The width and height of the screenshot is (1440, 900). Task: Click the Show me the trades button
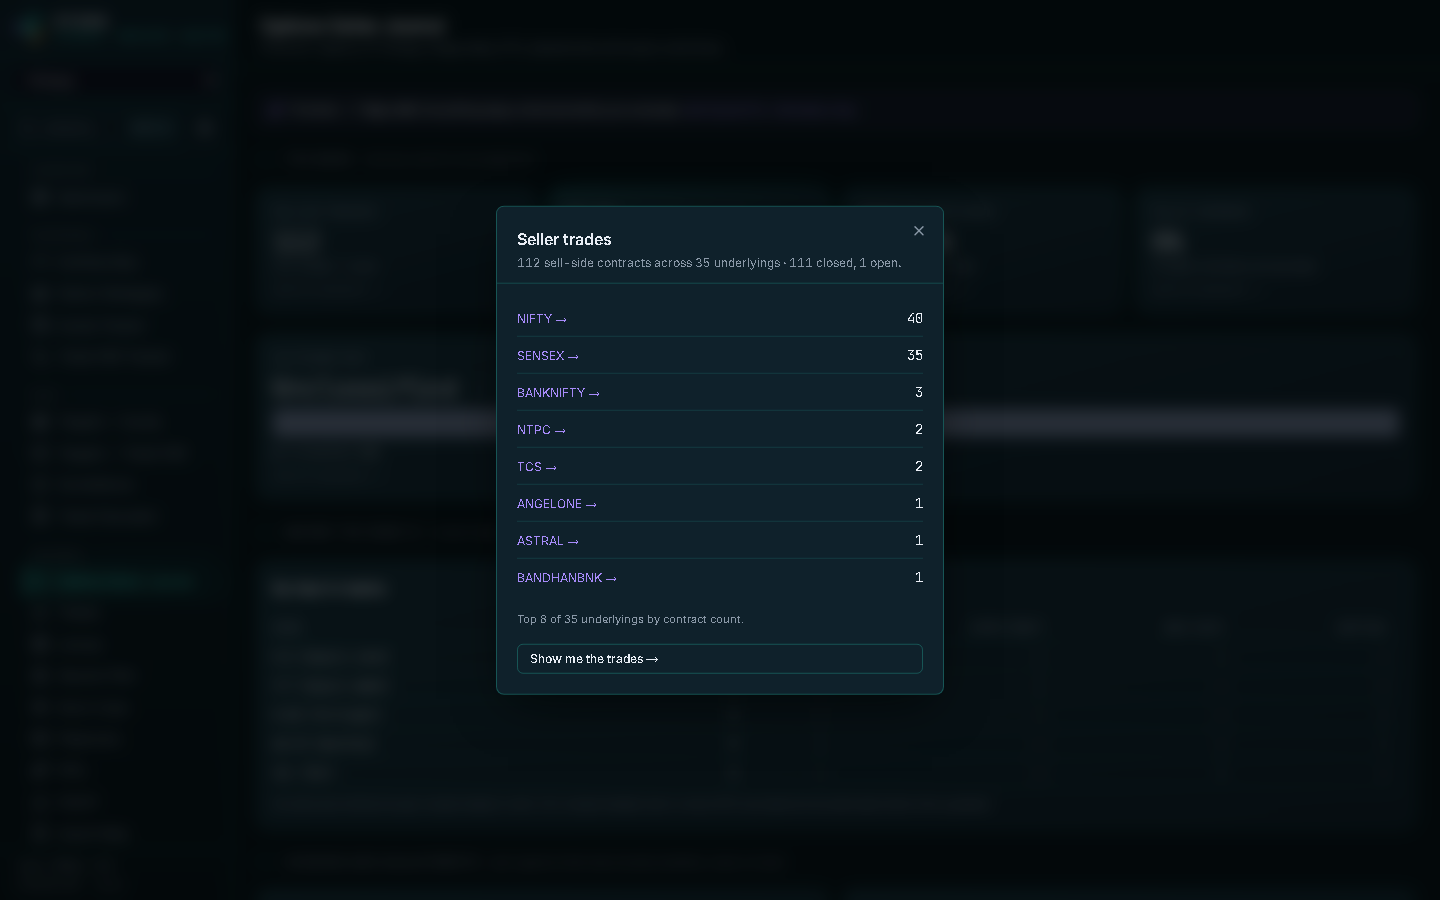[x=720, y=659]
